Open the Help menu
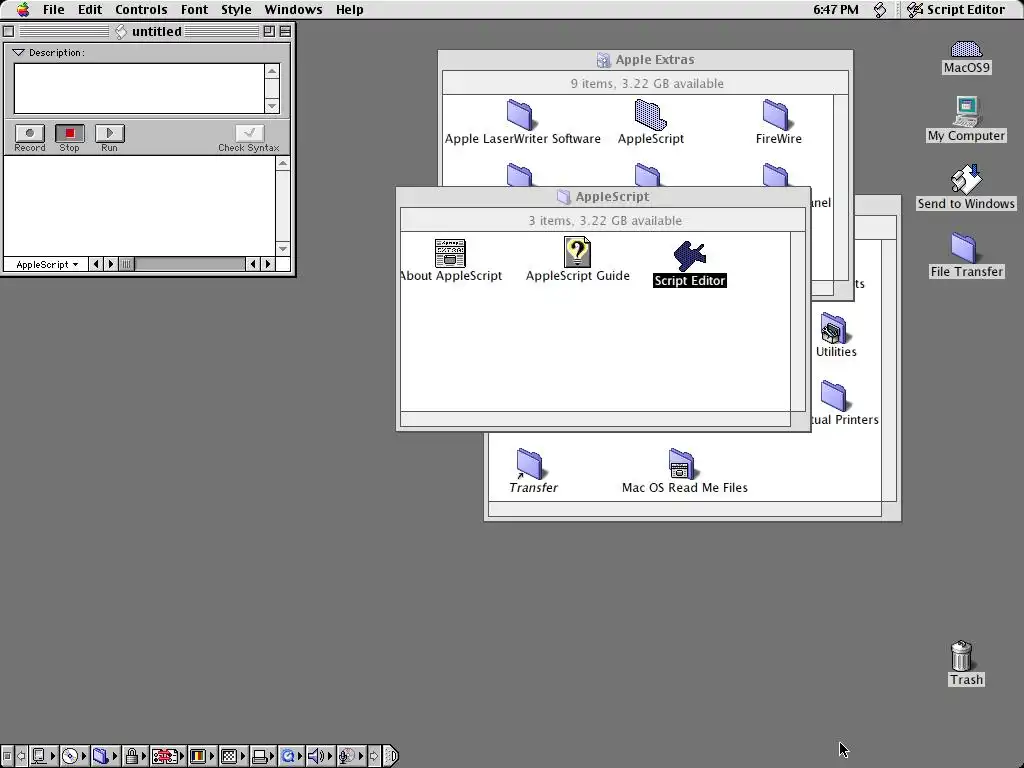Image resolution: width=1024 pixels, height=768 pixels. click(349, 10)
